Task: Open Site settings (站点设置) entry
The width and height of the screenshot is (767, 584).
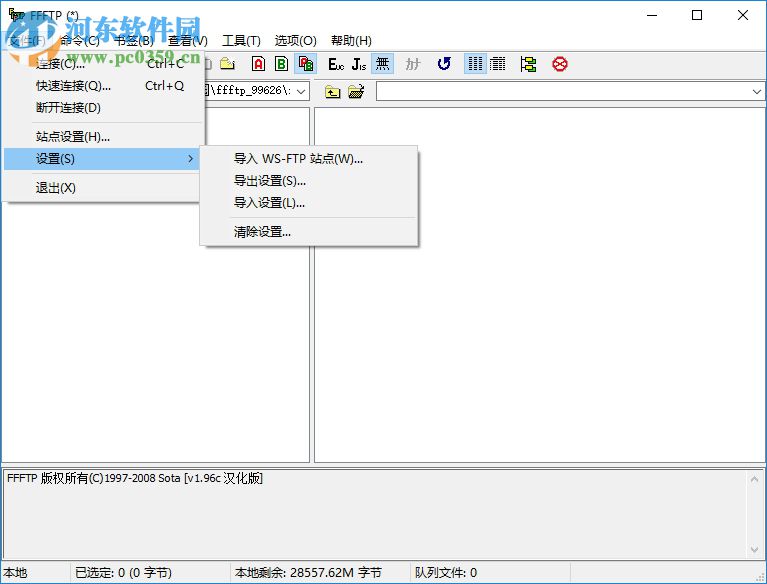Action: (102, 136)
